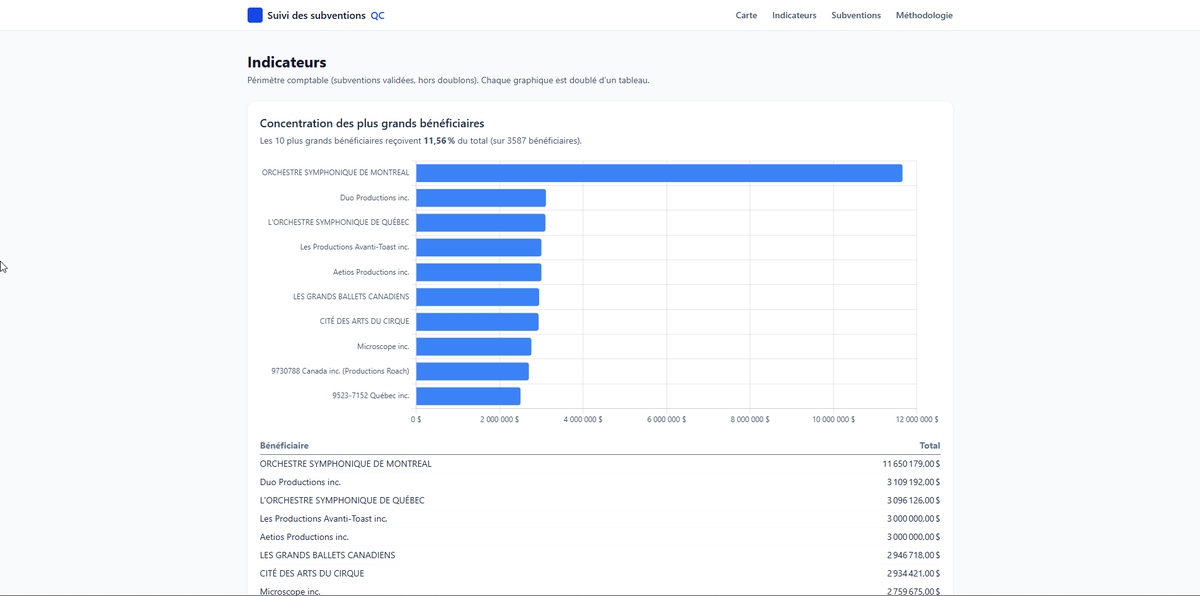Screen dimensions: 1200x596
Task: Click the ORCHESTRE SYMPHONIQUE DE MONTREAL bar
Action: 659,173
